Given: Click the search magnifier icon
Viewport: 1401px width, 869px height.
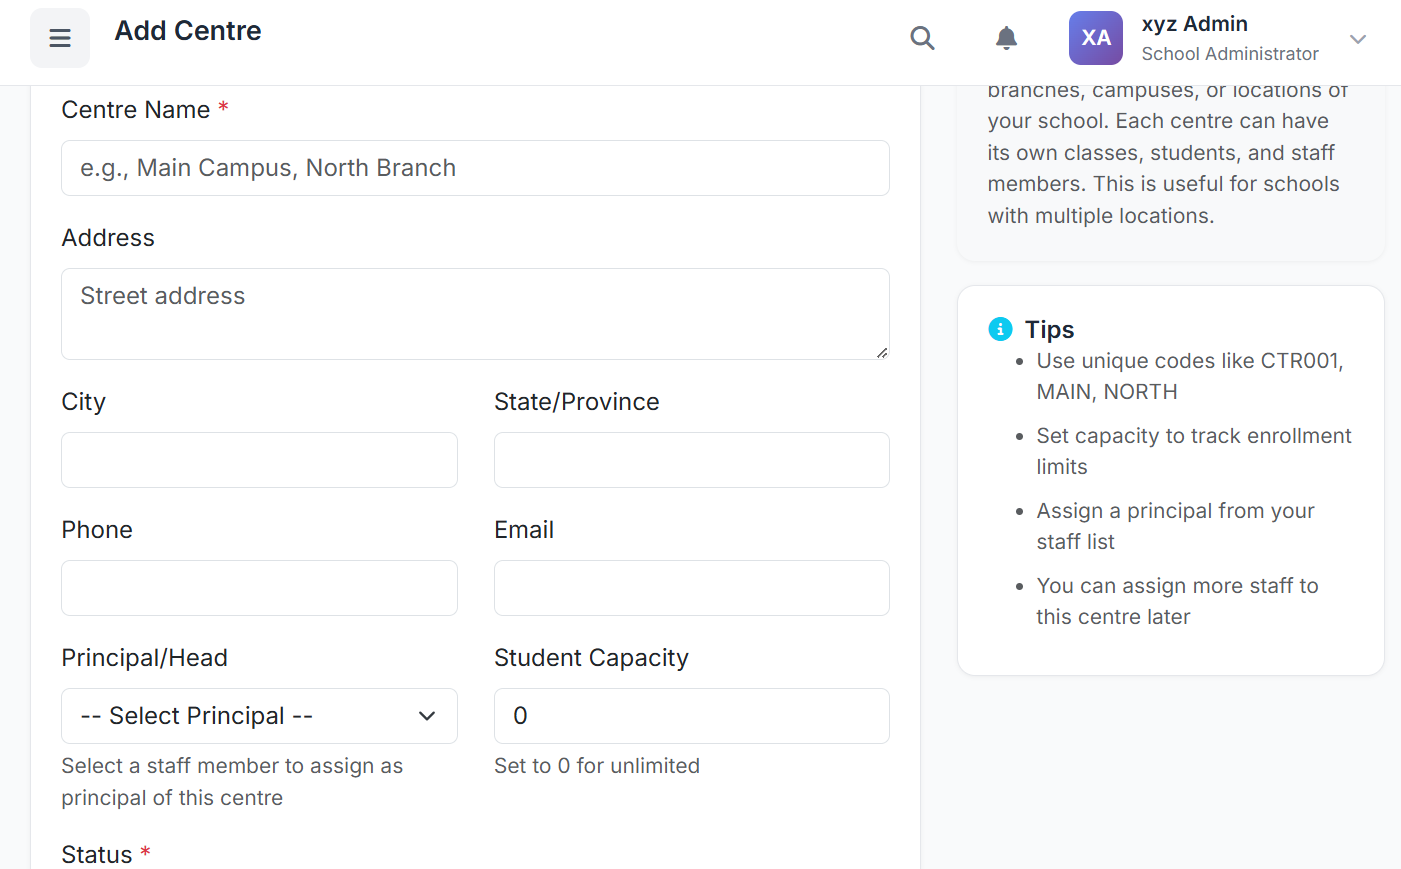Looking at the screenshot, I should (922, 38).
